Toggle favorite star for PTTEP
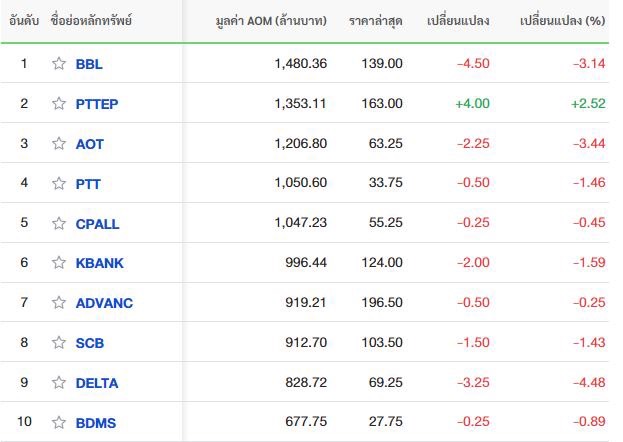This screenshot has height=442, width=623. (x=59, y=103)
